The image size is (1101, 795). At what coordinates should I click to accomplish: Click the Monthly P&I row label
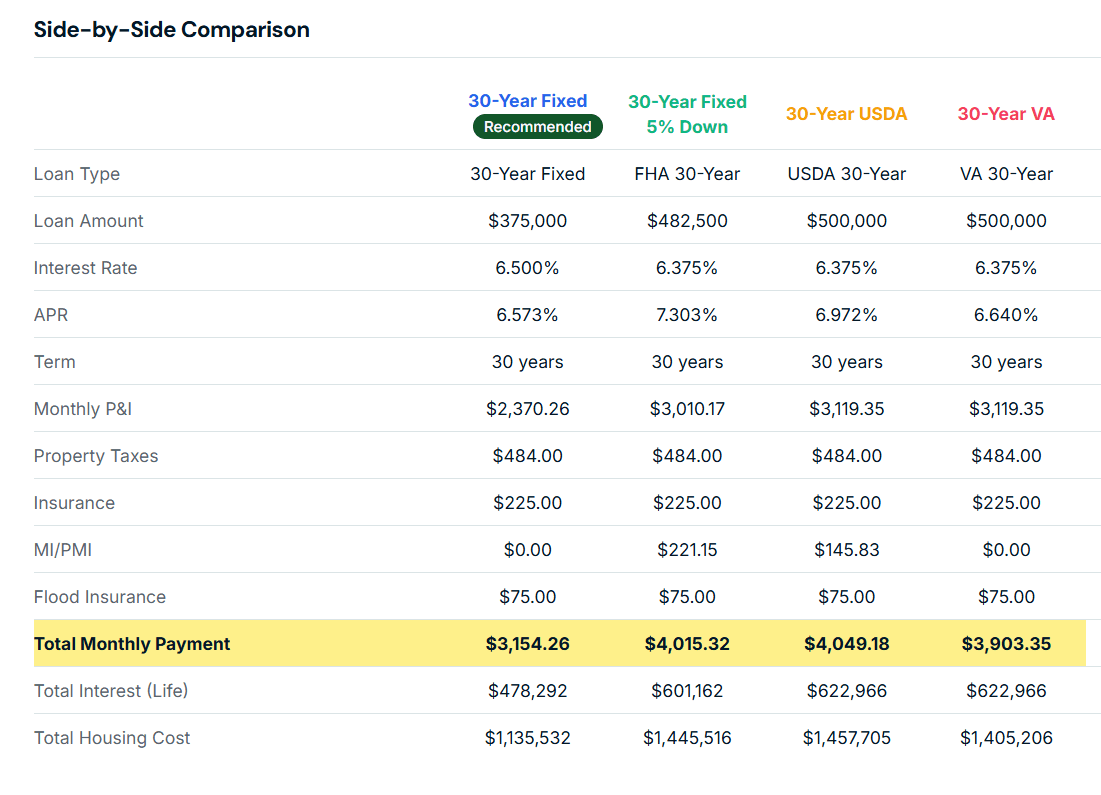coord(83,408)
